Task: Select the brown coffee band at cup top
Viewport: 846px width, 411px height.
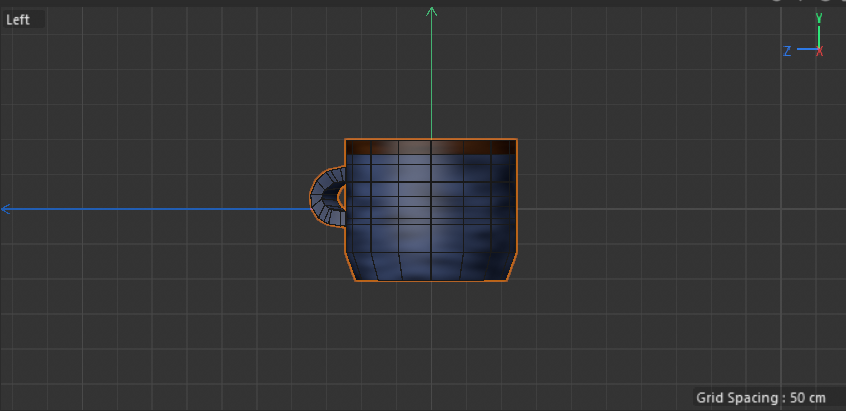Action: [431, 147]
